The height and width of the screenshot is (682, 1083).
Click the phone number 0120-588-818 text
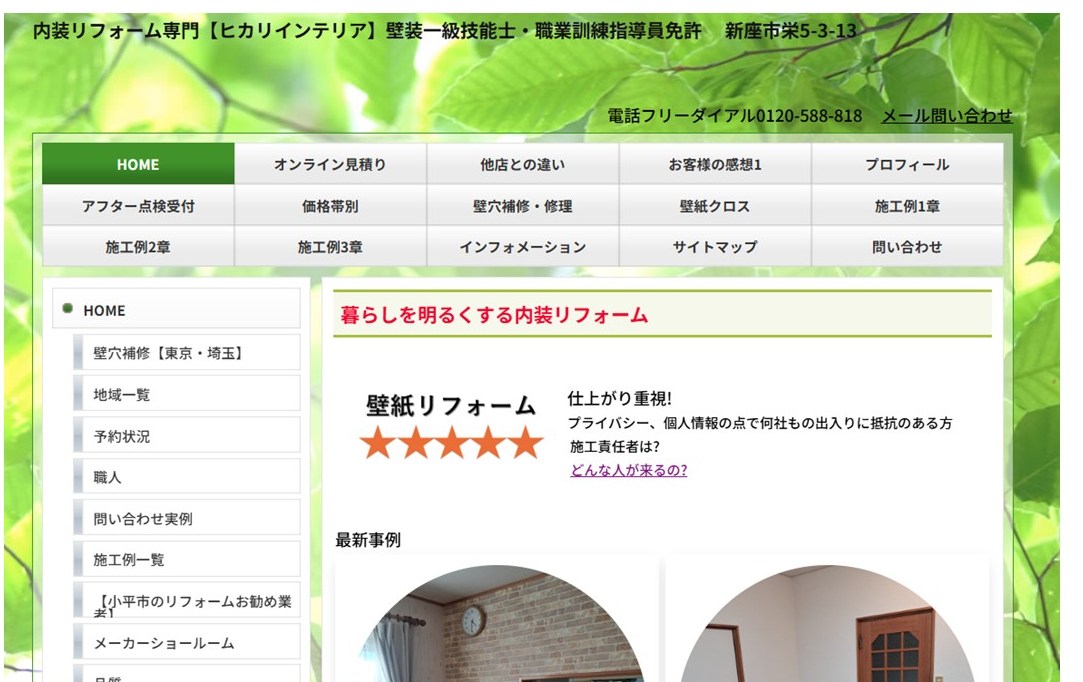tap(809, 115)
